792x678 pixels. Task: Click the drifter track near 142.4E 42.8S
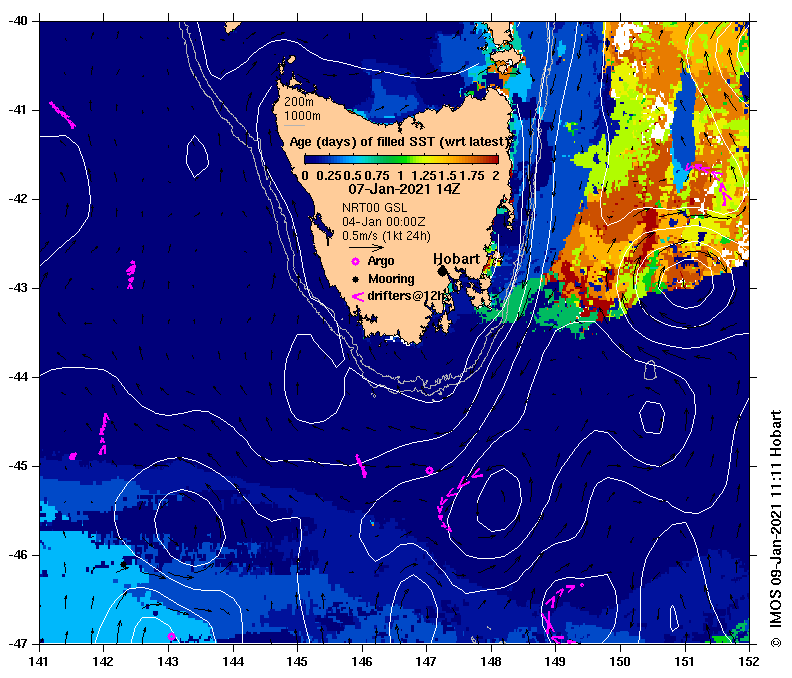[x=131, y=274]
